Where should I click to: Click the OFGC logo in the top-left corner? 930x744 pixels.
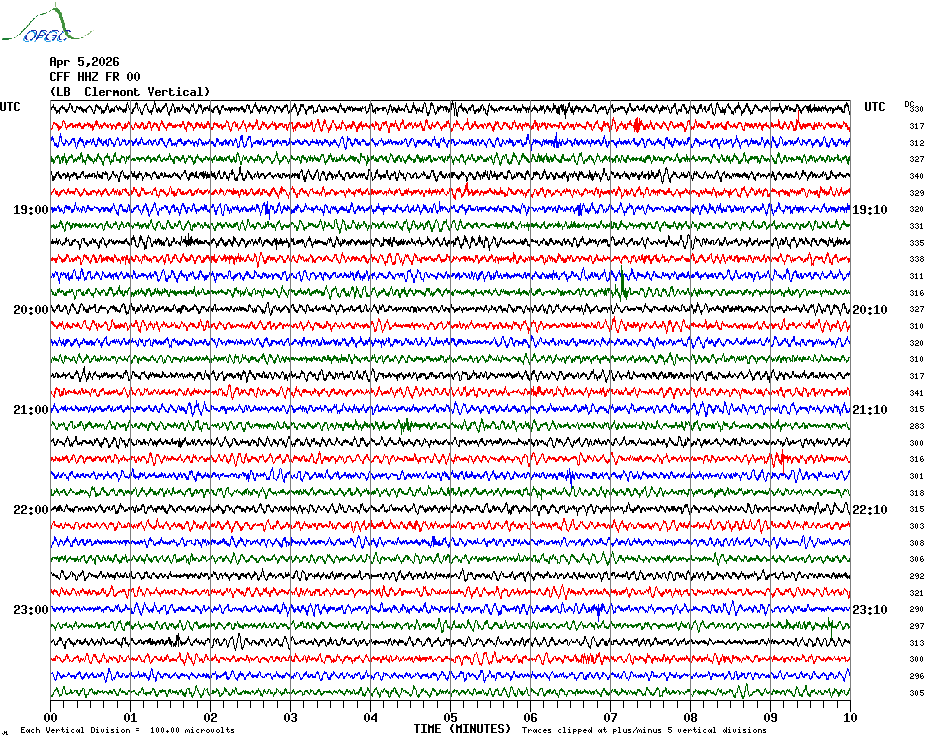[46, 24]
